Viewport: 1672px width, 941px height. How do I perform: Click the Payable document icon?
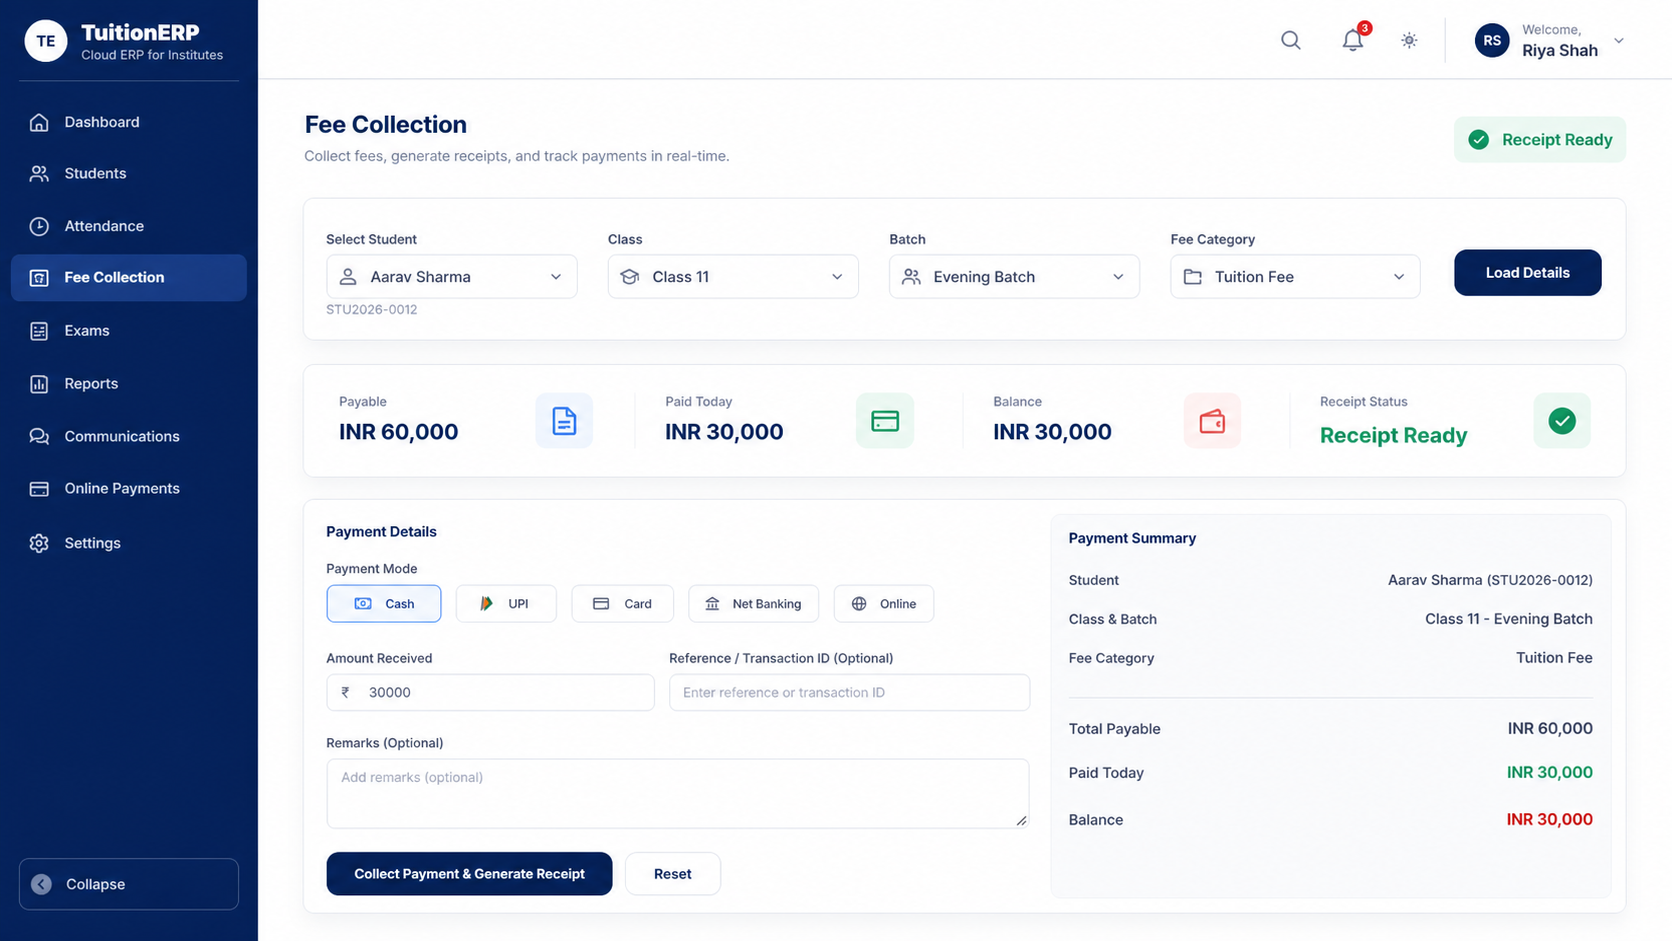[x=564, y=421]
